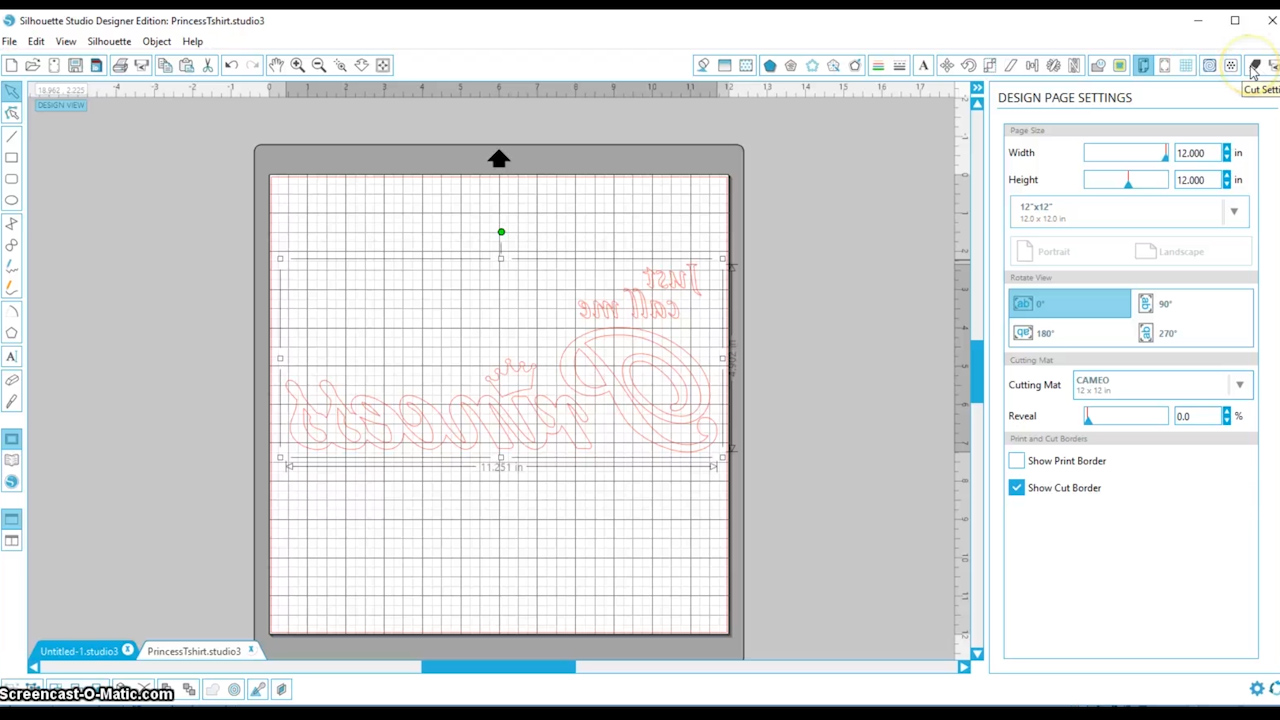Adjust the page Height slider

click(x=1126, y=180)
